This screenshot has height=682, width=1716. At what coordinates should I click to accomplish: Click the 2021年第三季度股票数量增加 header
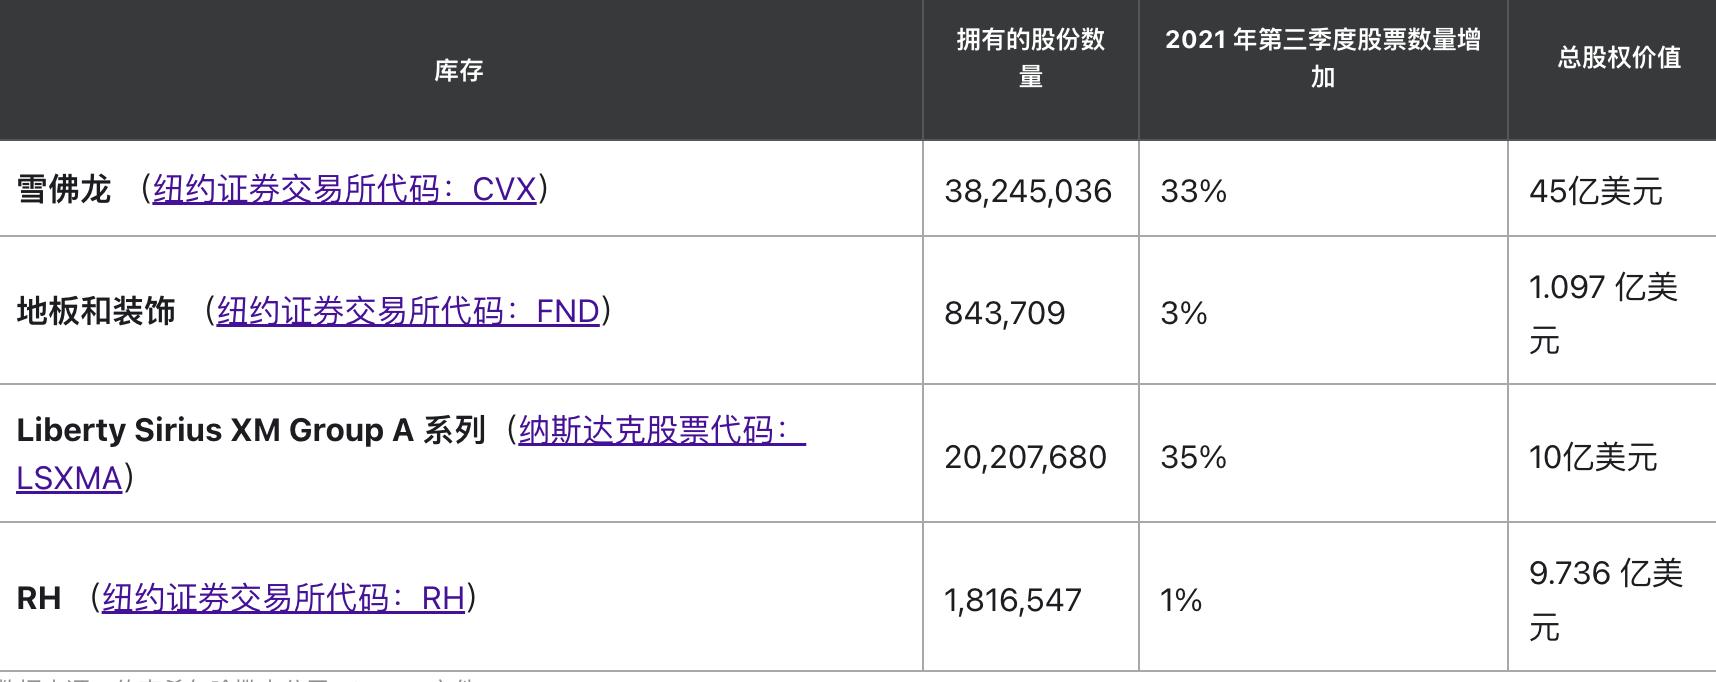pyautogui.click(x=1322, y=58)
